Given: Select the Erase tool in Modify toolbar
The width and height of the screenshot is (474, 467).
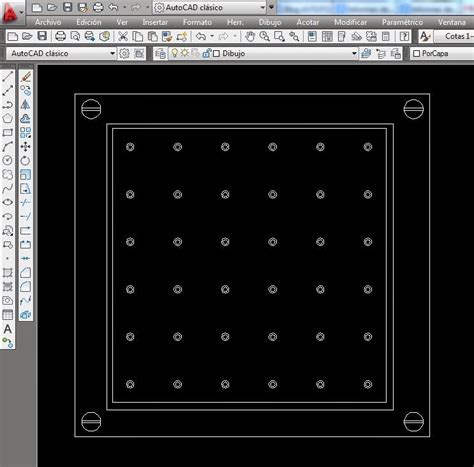Looking at the screenshot, I should [25, 76].
